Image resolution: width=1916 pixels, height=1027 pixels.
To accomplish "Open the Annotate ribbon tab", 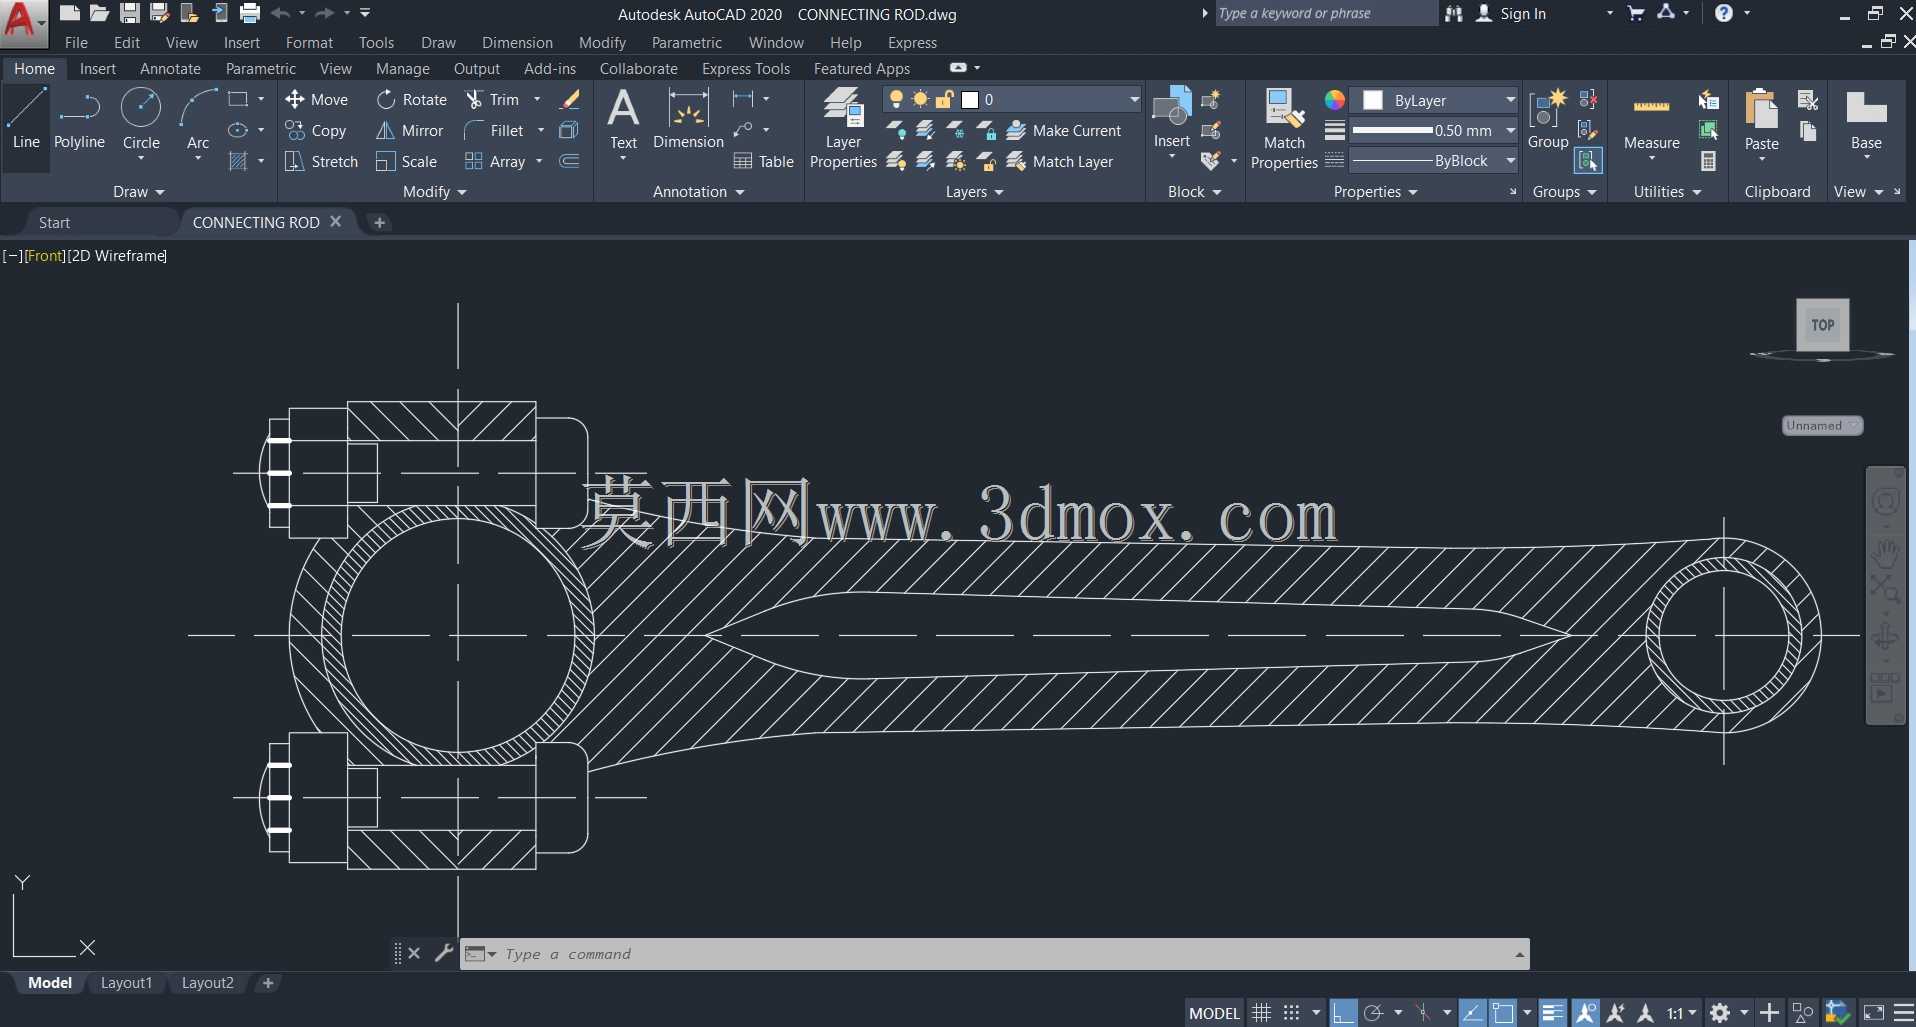I will point(170,69).
